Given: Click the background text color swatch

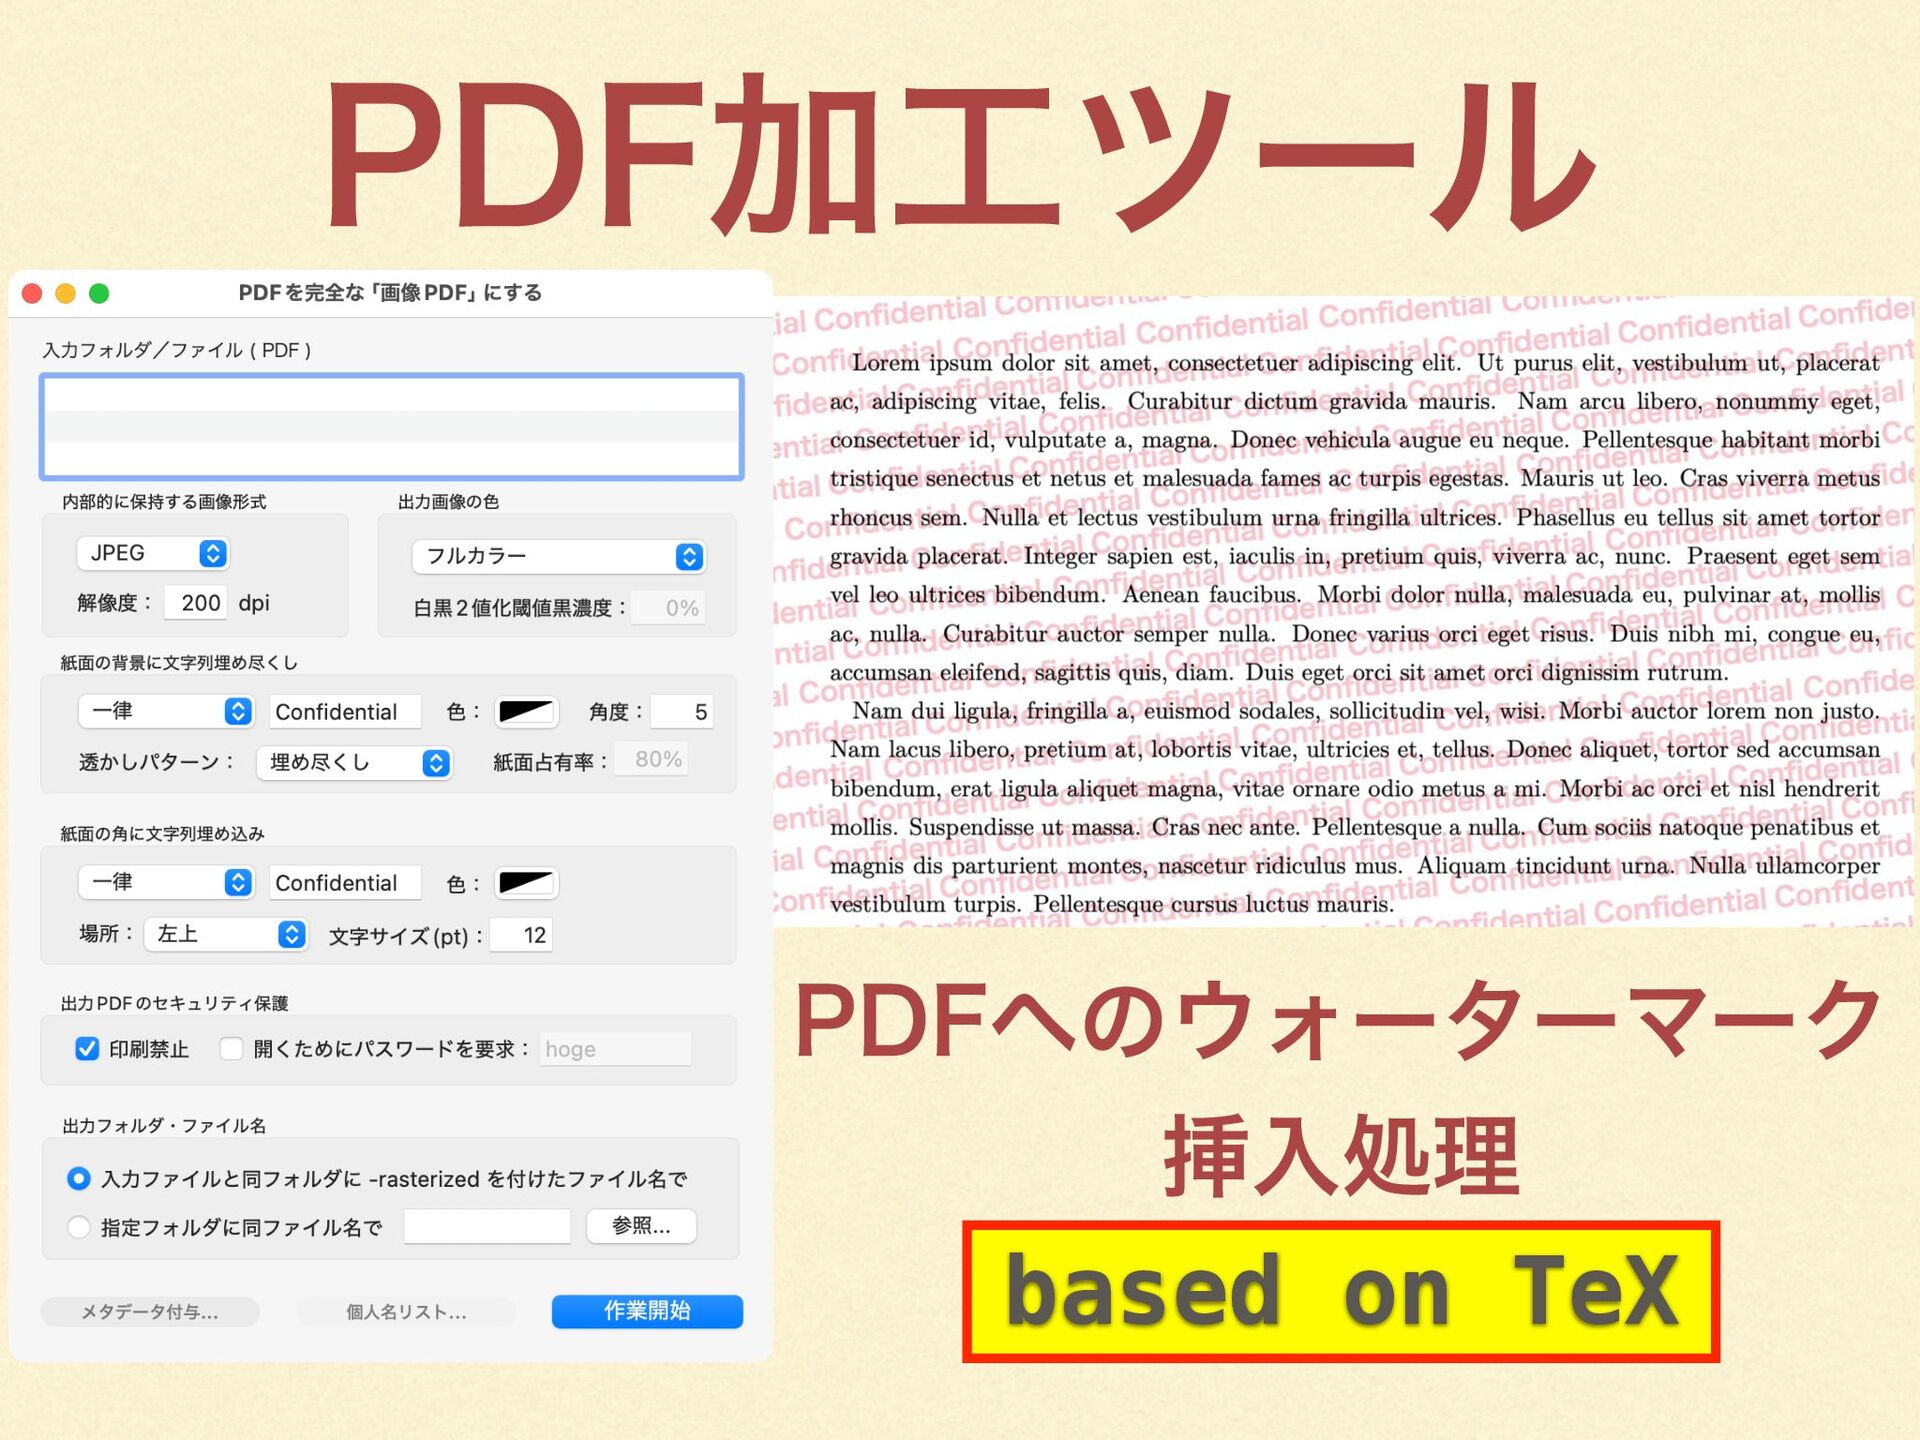Looking at the screenshot, I should pos(526,711).
